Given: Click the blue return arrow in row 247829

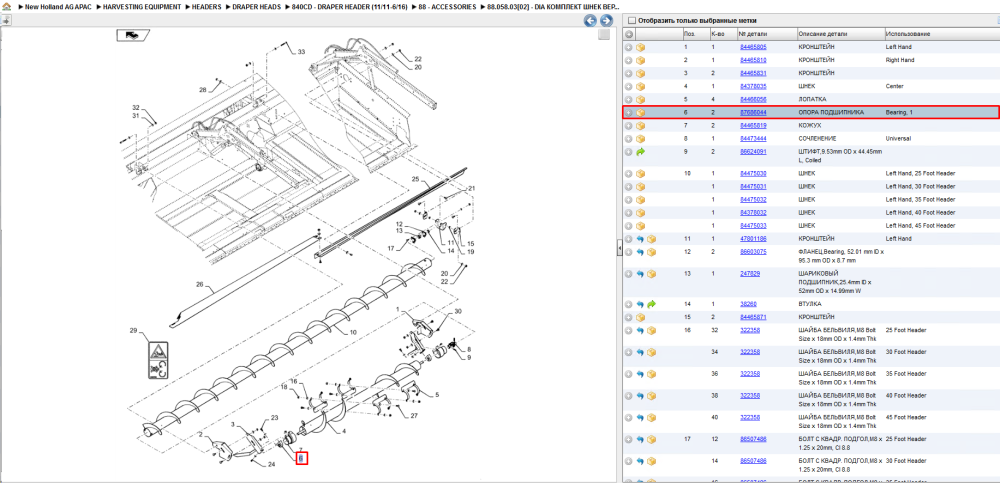Looking at the screenshot, I should (x=640, y=274).
